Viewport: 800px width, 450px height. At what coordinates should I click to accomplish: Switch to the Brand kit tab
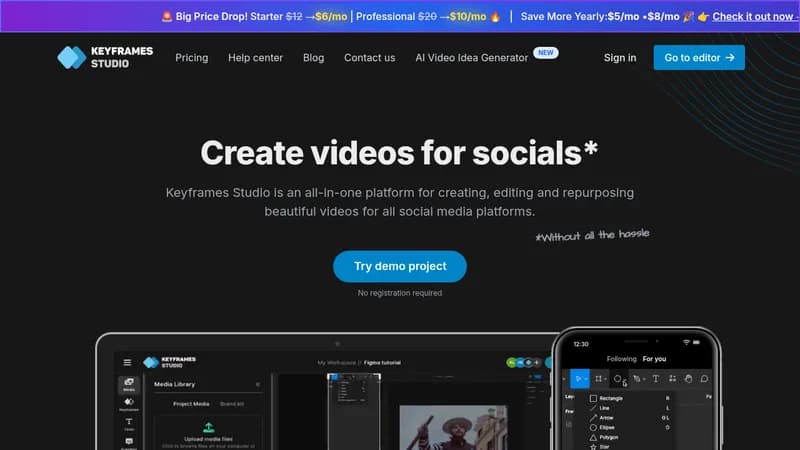232,404
